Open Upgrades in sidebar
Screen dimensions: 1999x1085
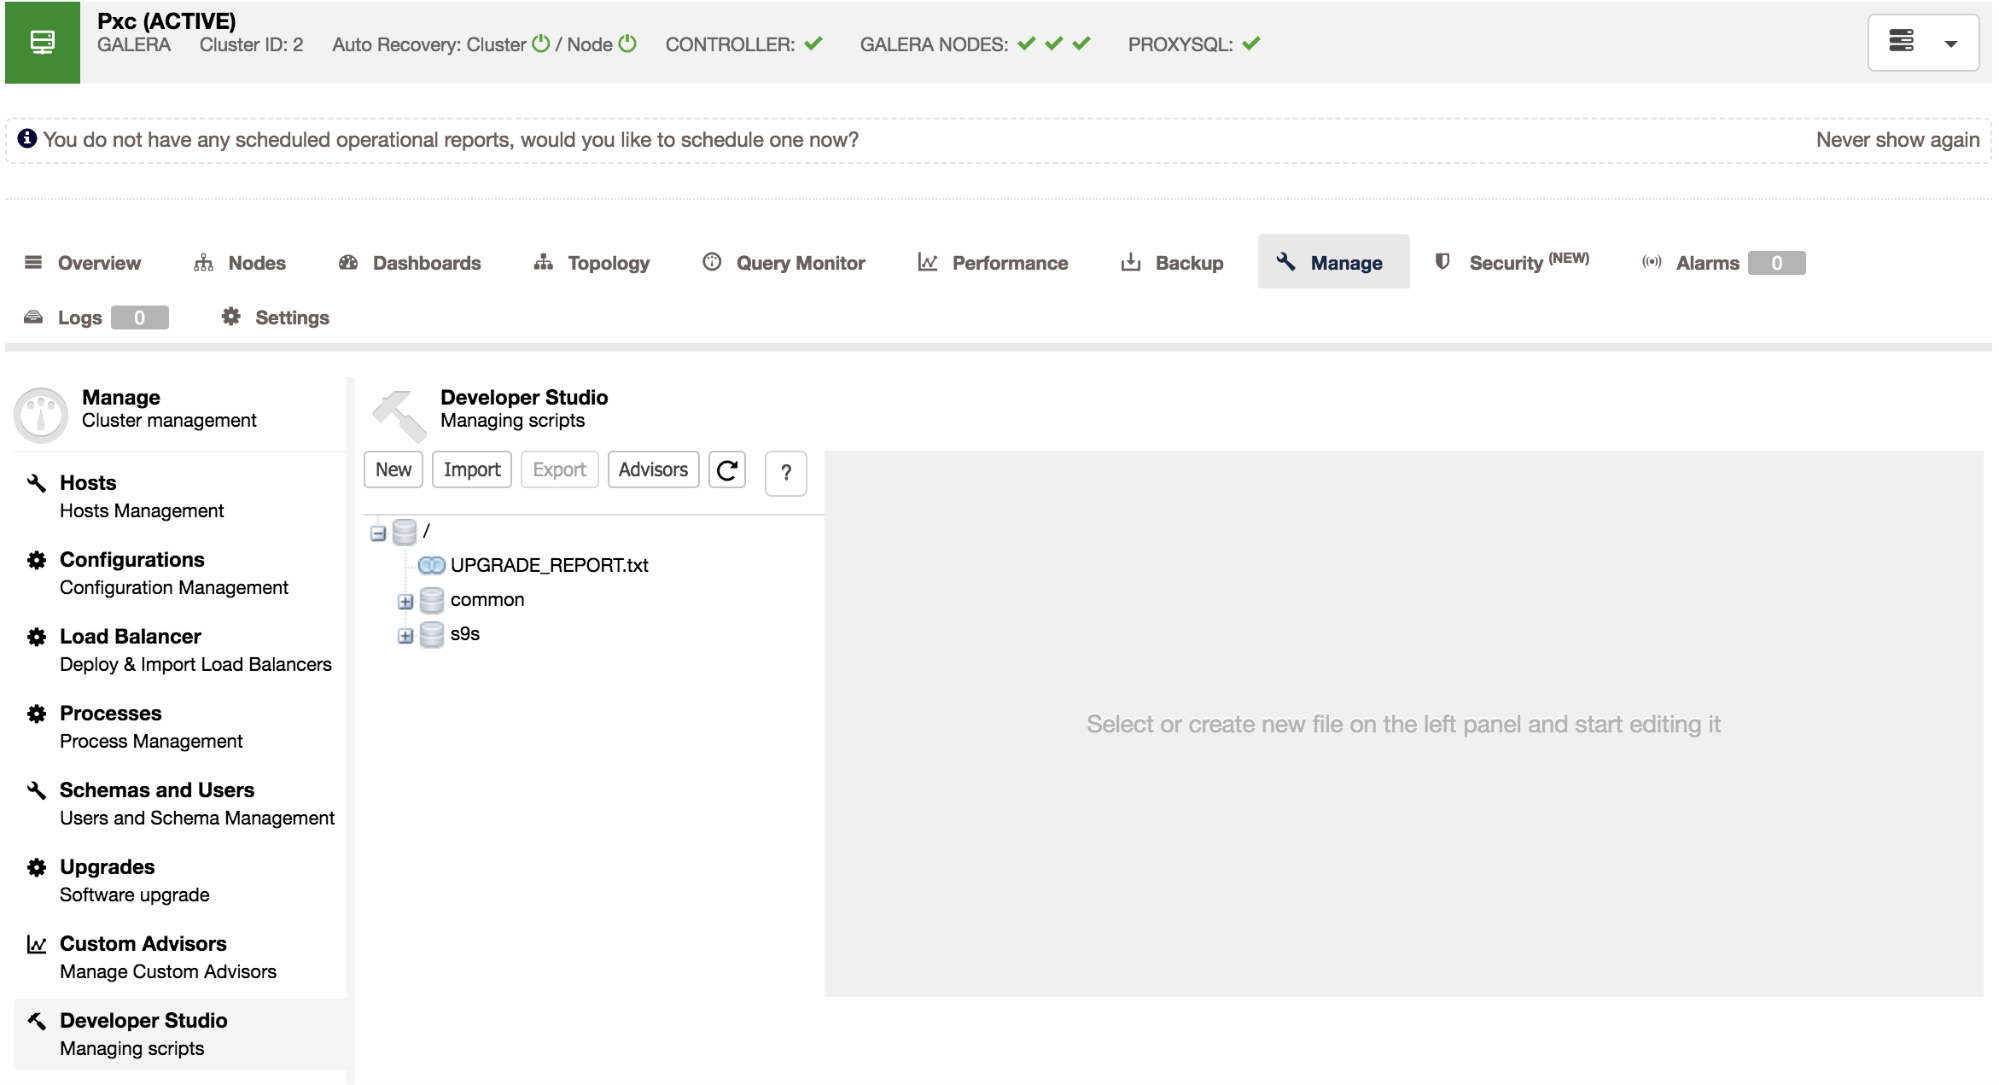point(180,881)
